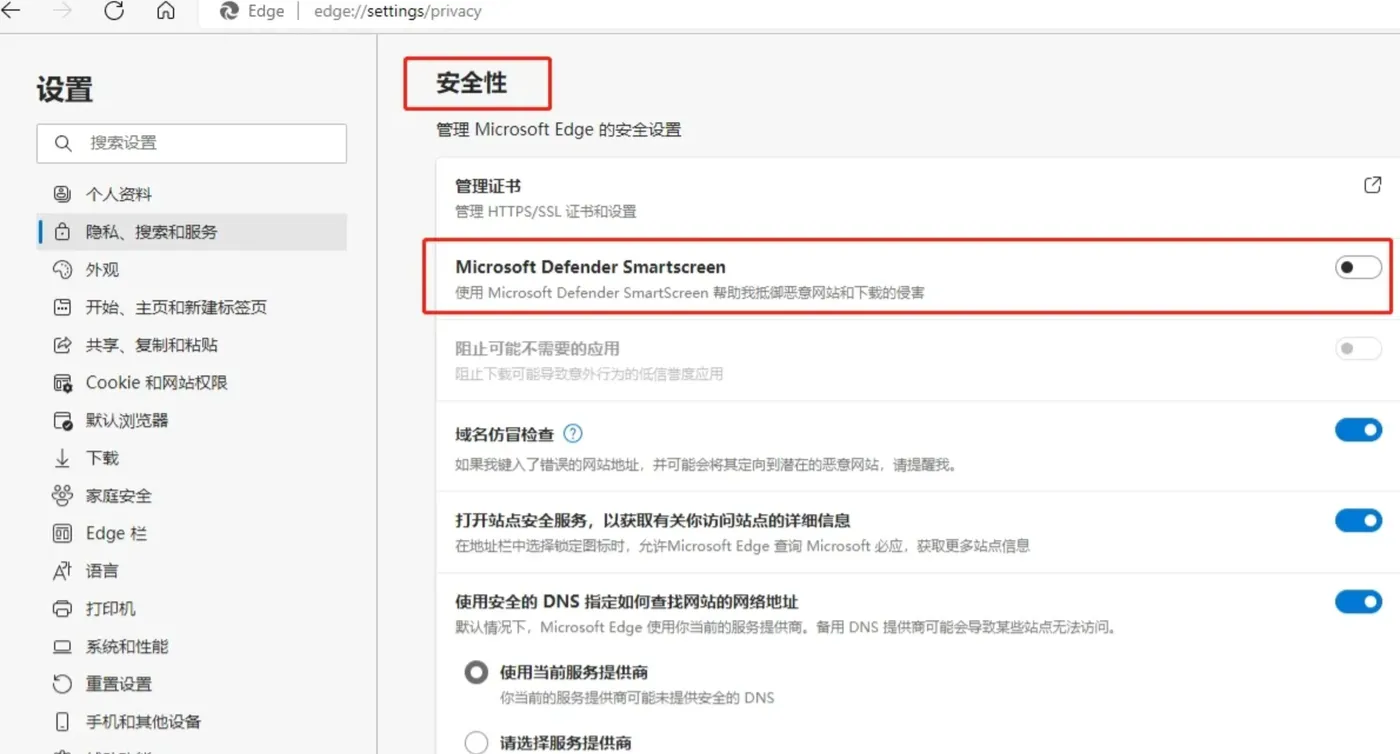Click the Edge 栏 icon
The width and height of the screenshot is (1400, 754).
point(62,533)
